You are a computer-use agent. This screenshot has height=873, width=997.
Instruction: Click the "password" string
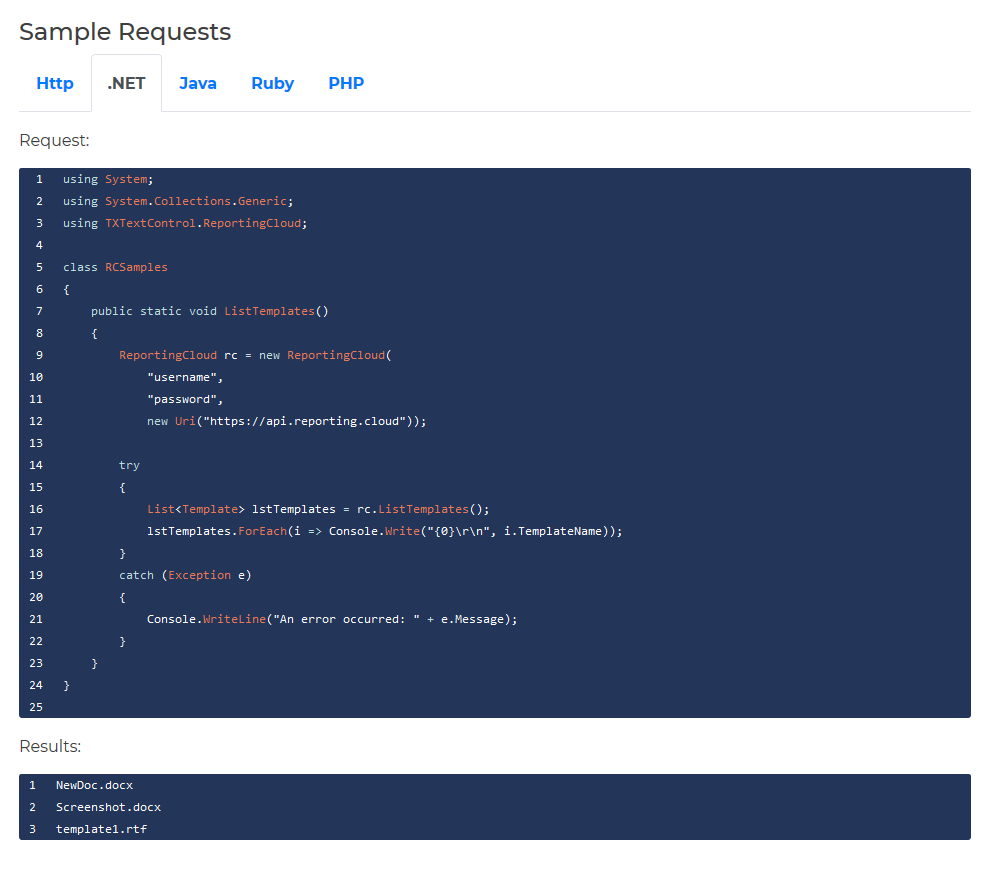[182, 399]
